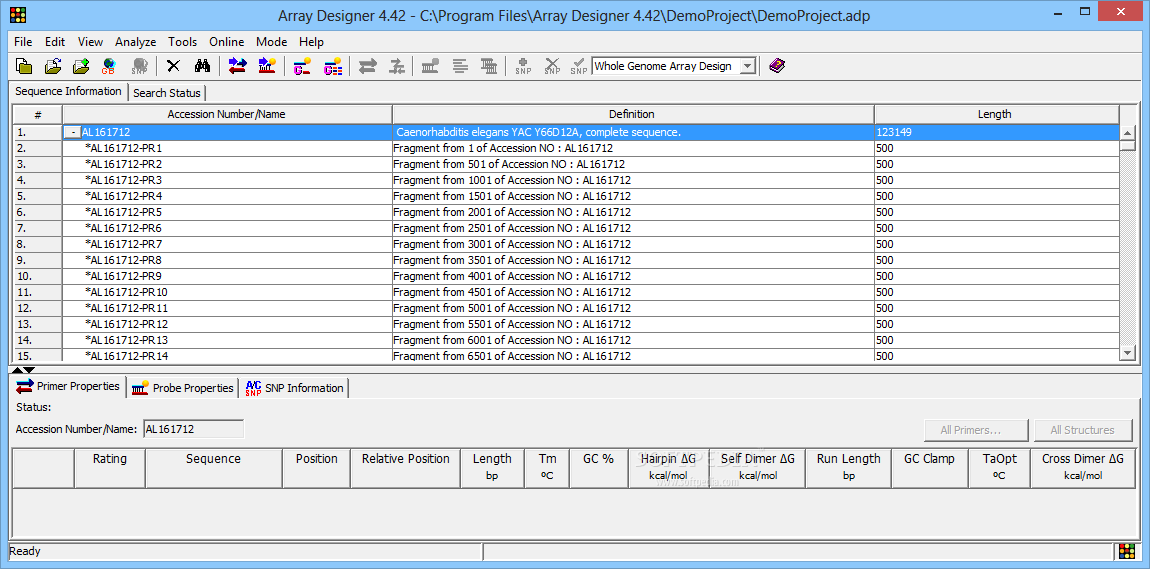Click the grayed aligned lines icon
This screenshot has width=1150, height=569.
pos(460,66)
